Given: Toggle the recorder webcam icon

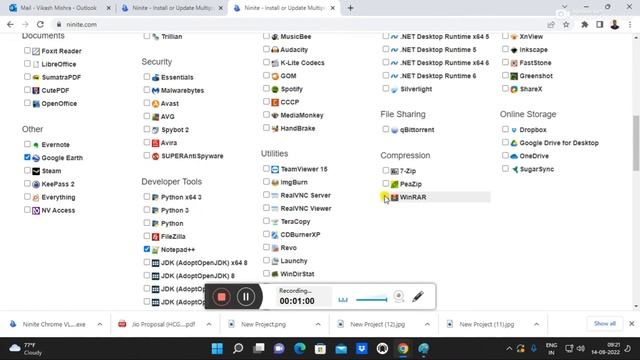Looking at the screenshot, I should (399, 296).
